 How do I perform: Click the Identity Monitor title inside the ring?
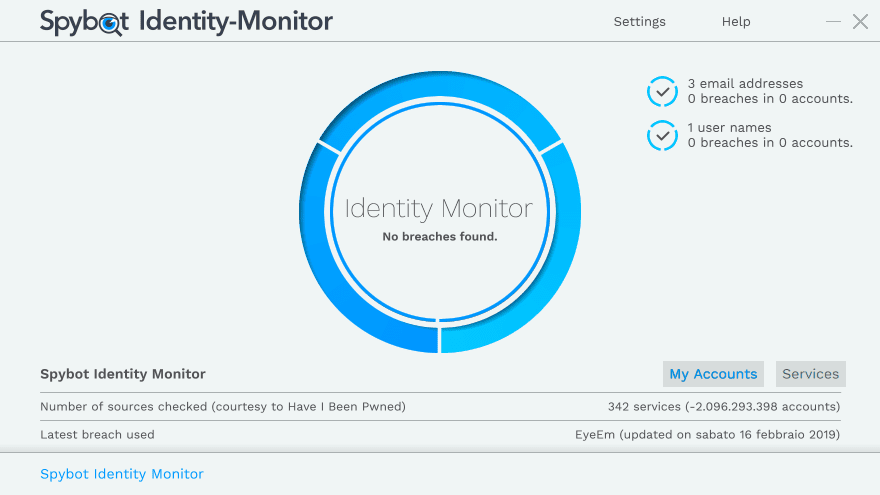tap(439, 209)
